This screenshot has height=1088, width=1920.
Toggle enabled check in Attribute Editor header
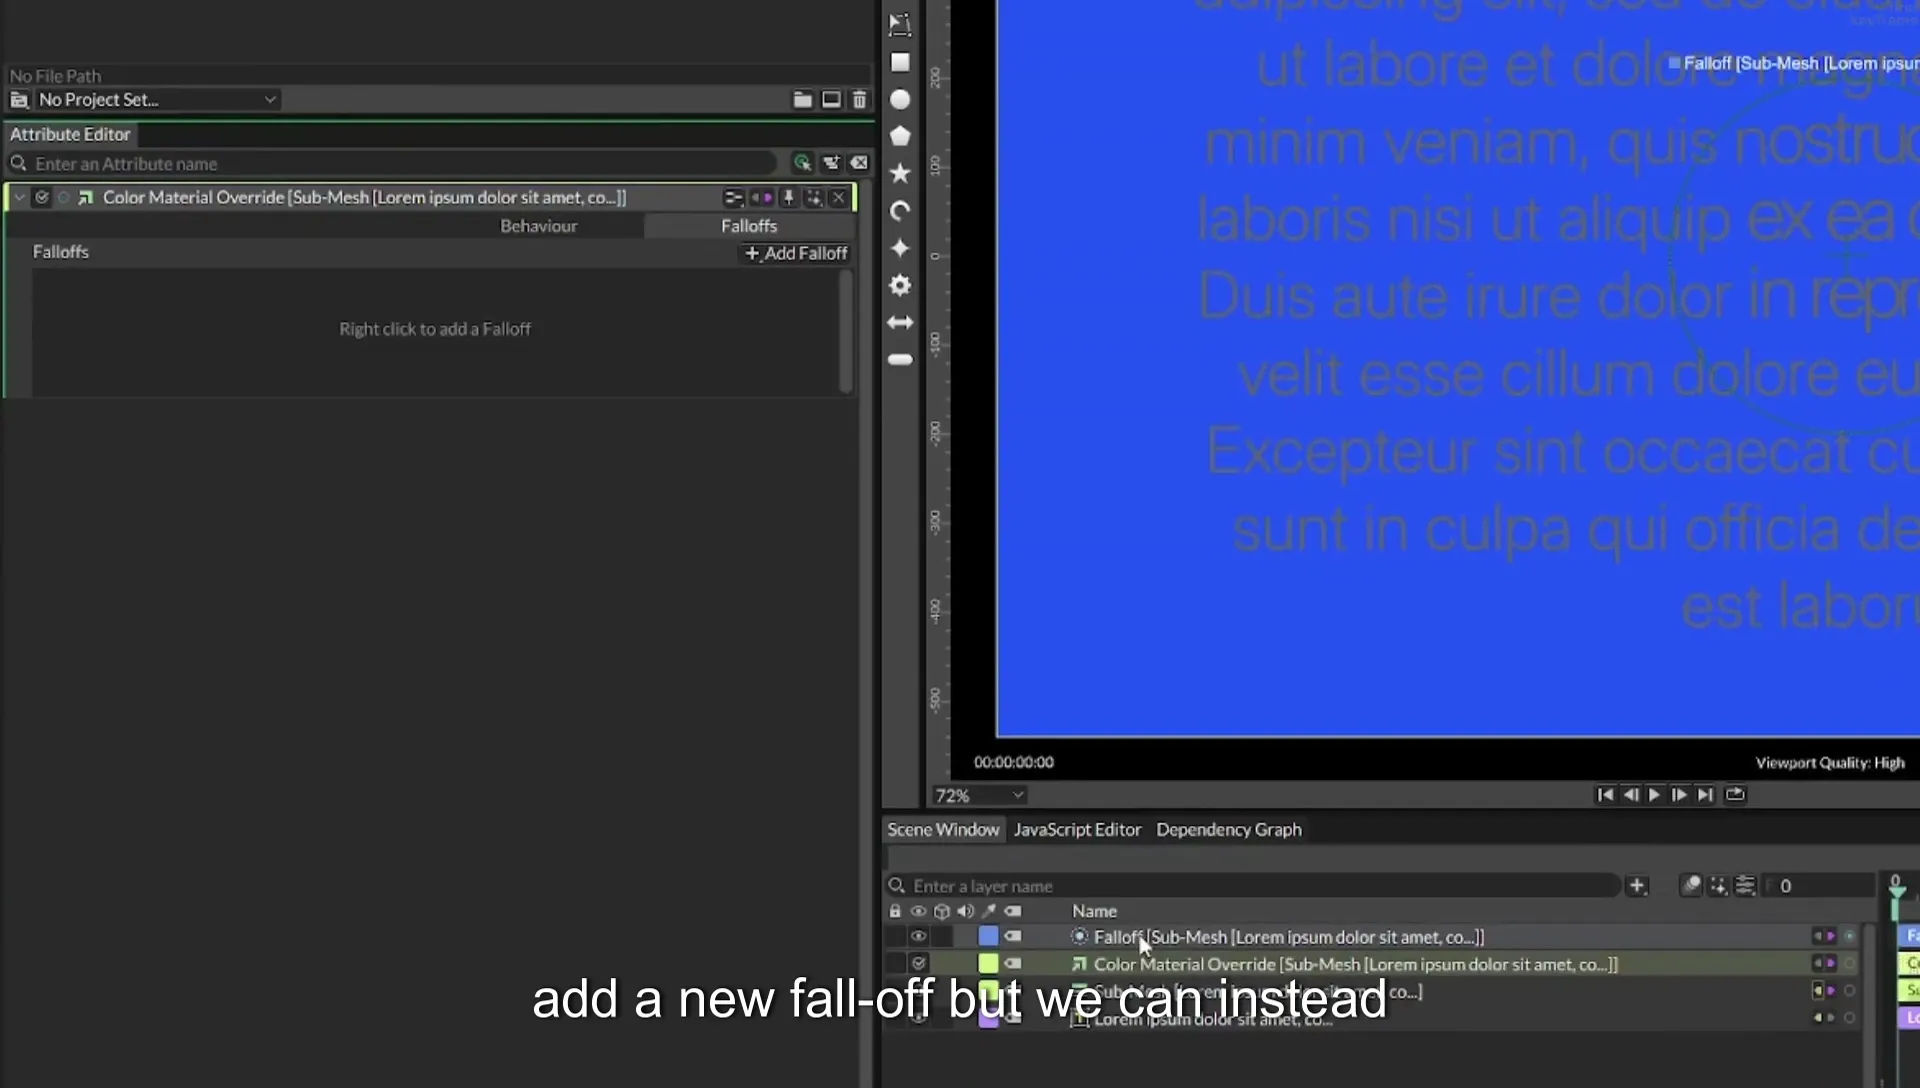[42, 198]
